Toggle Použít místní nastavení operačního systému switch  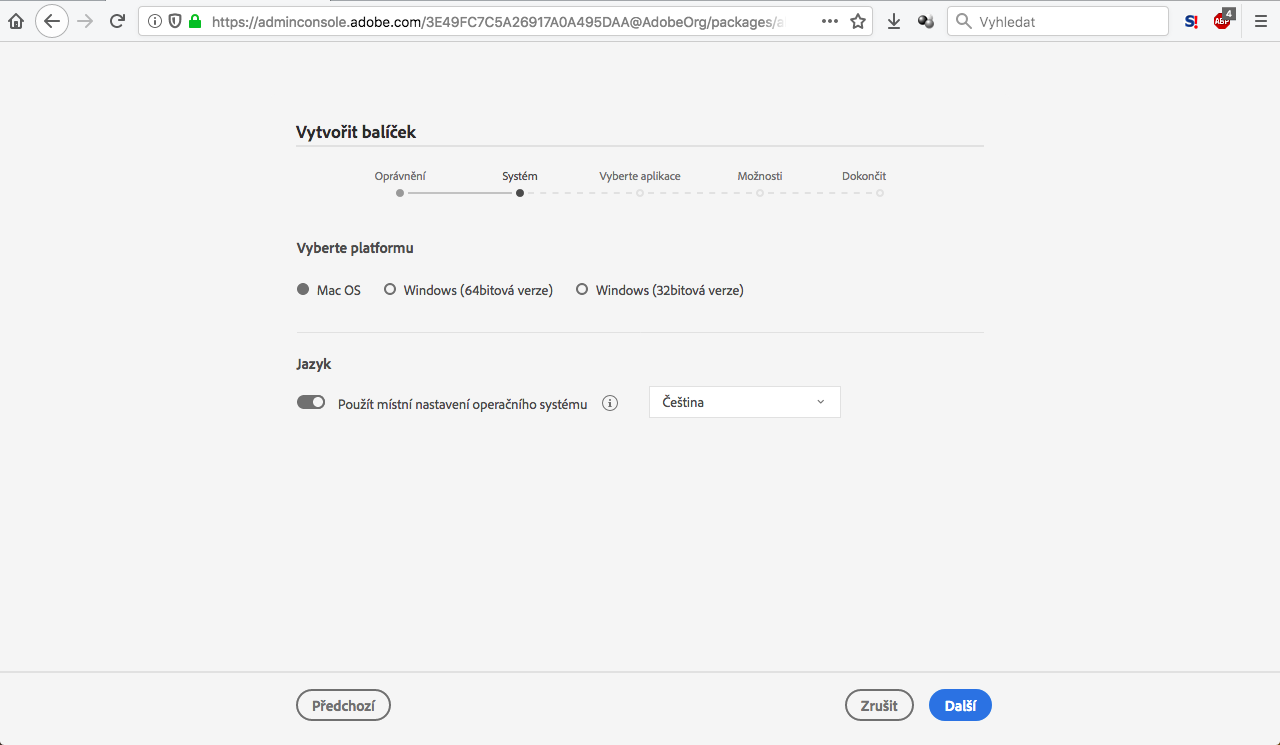pyautogui.click(x=311, y=402)
